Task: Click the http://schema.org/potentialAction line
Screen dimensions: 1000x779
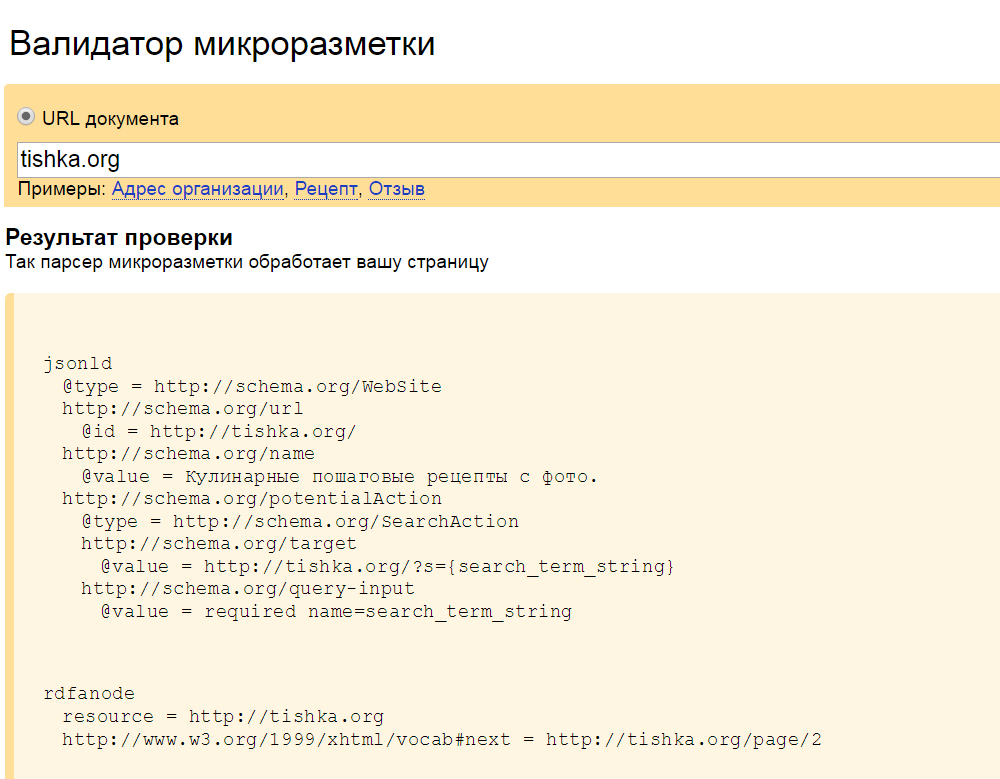Action: (252, 498)
